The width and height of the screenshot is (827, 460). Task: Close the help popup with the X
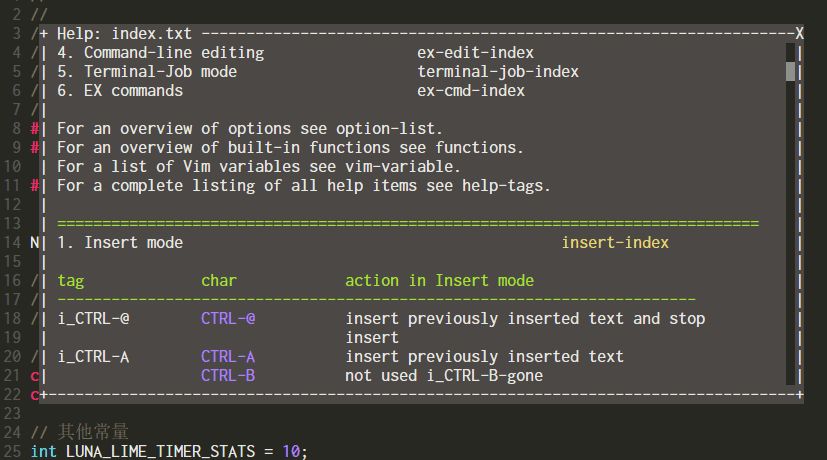(x=799, y=33)
